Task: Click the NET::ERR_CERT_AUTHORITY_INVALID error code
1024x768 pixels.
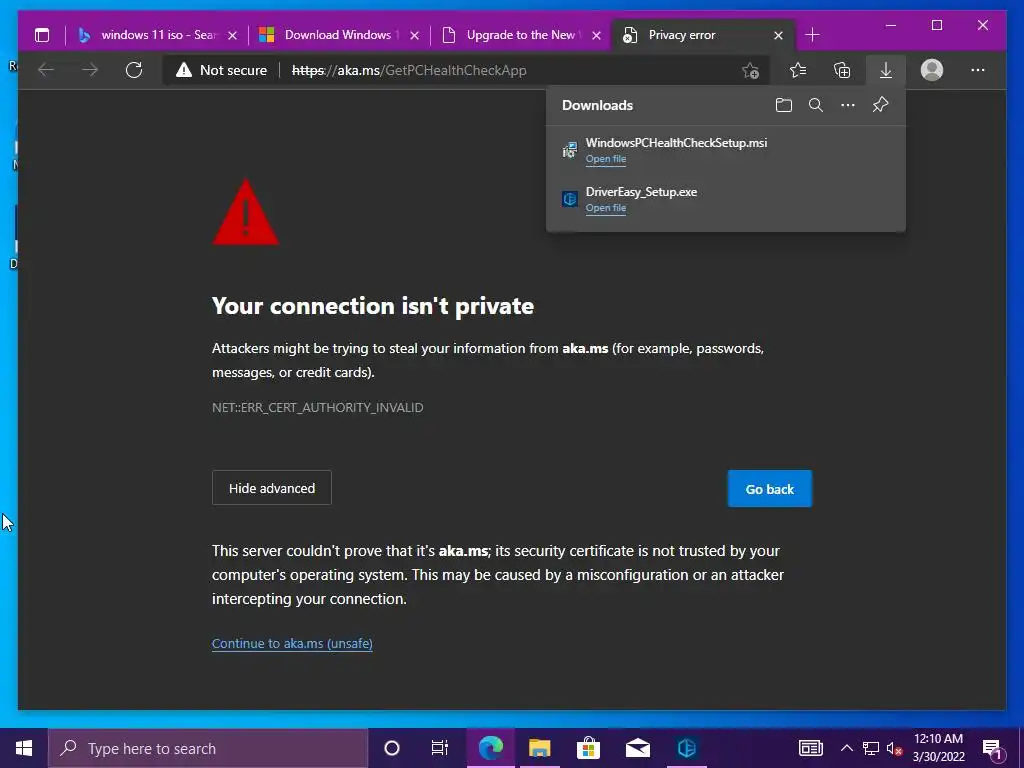Action: click(x=317, y=408)
